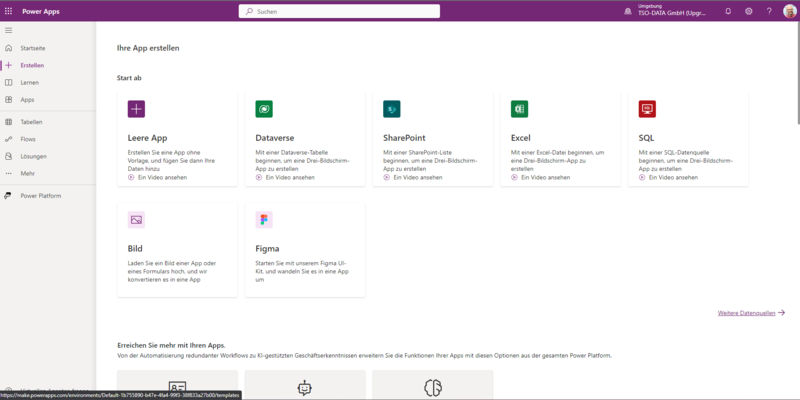Click the SharePoint card title
This screenshot has height=400, width=800.
point(404,138)
